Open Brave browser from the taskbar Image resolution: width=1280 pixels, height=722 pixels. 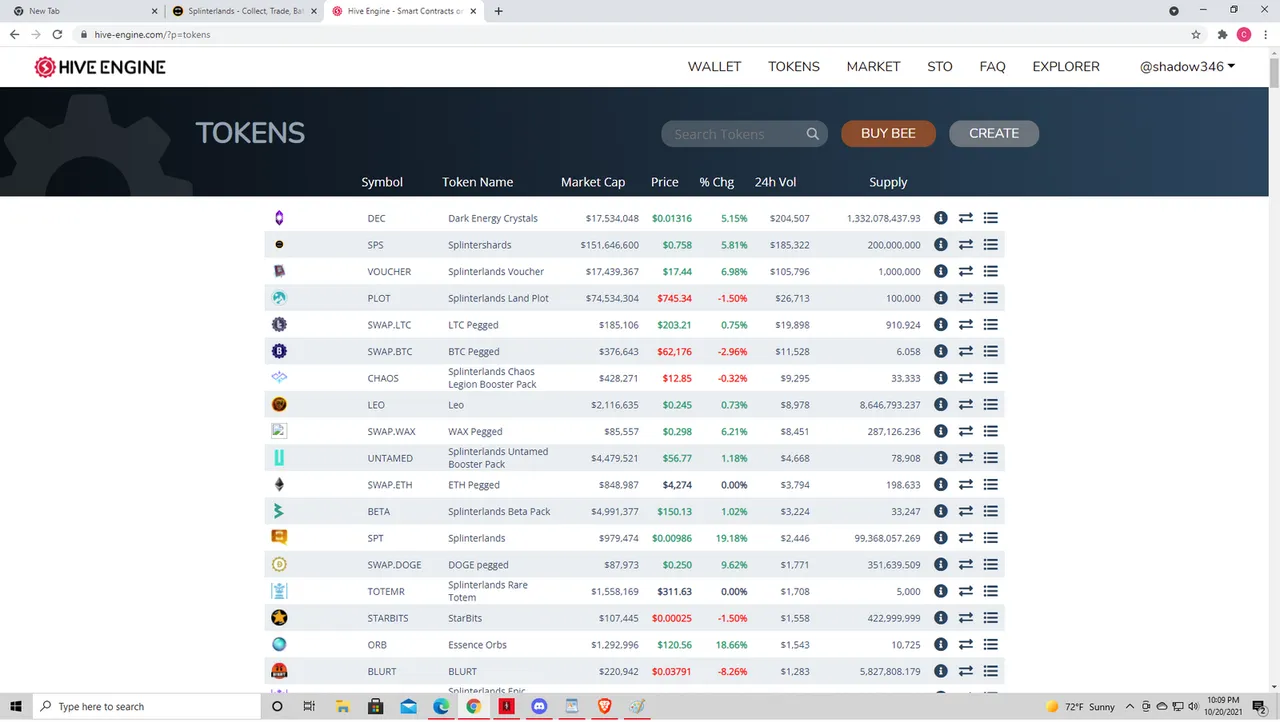pos(604,707)
